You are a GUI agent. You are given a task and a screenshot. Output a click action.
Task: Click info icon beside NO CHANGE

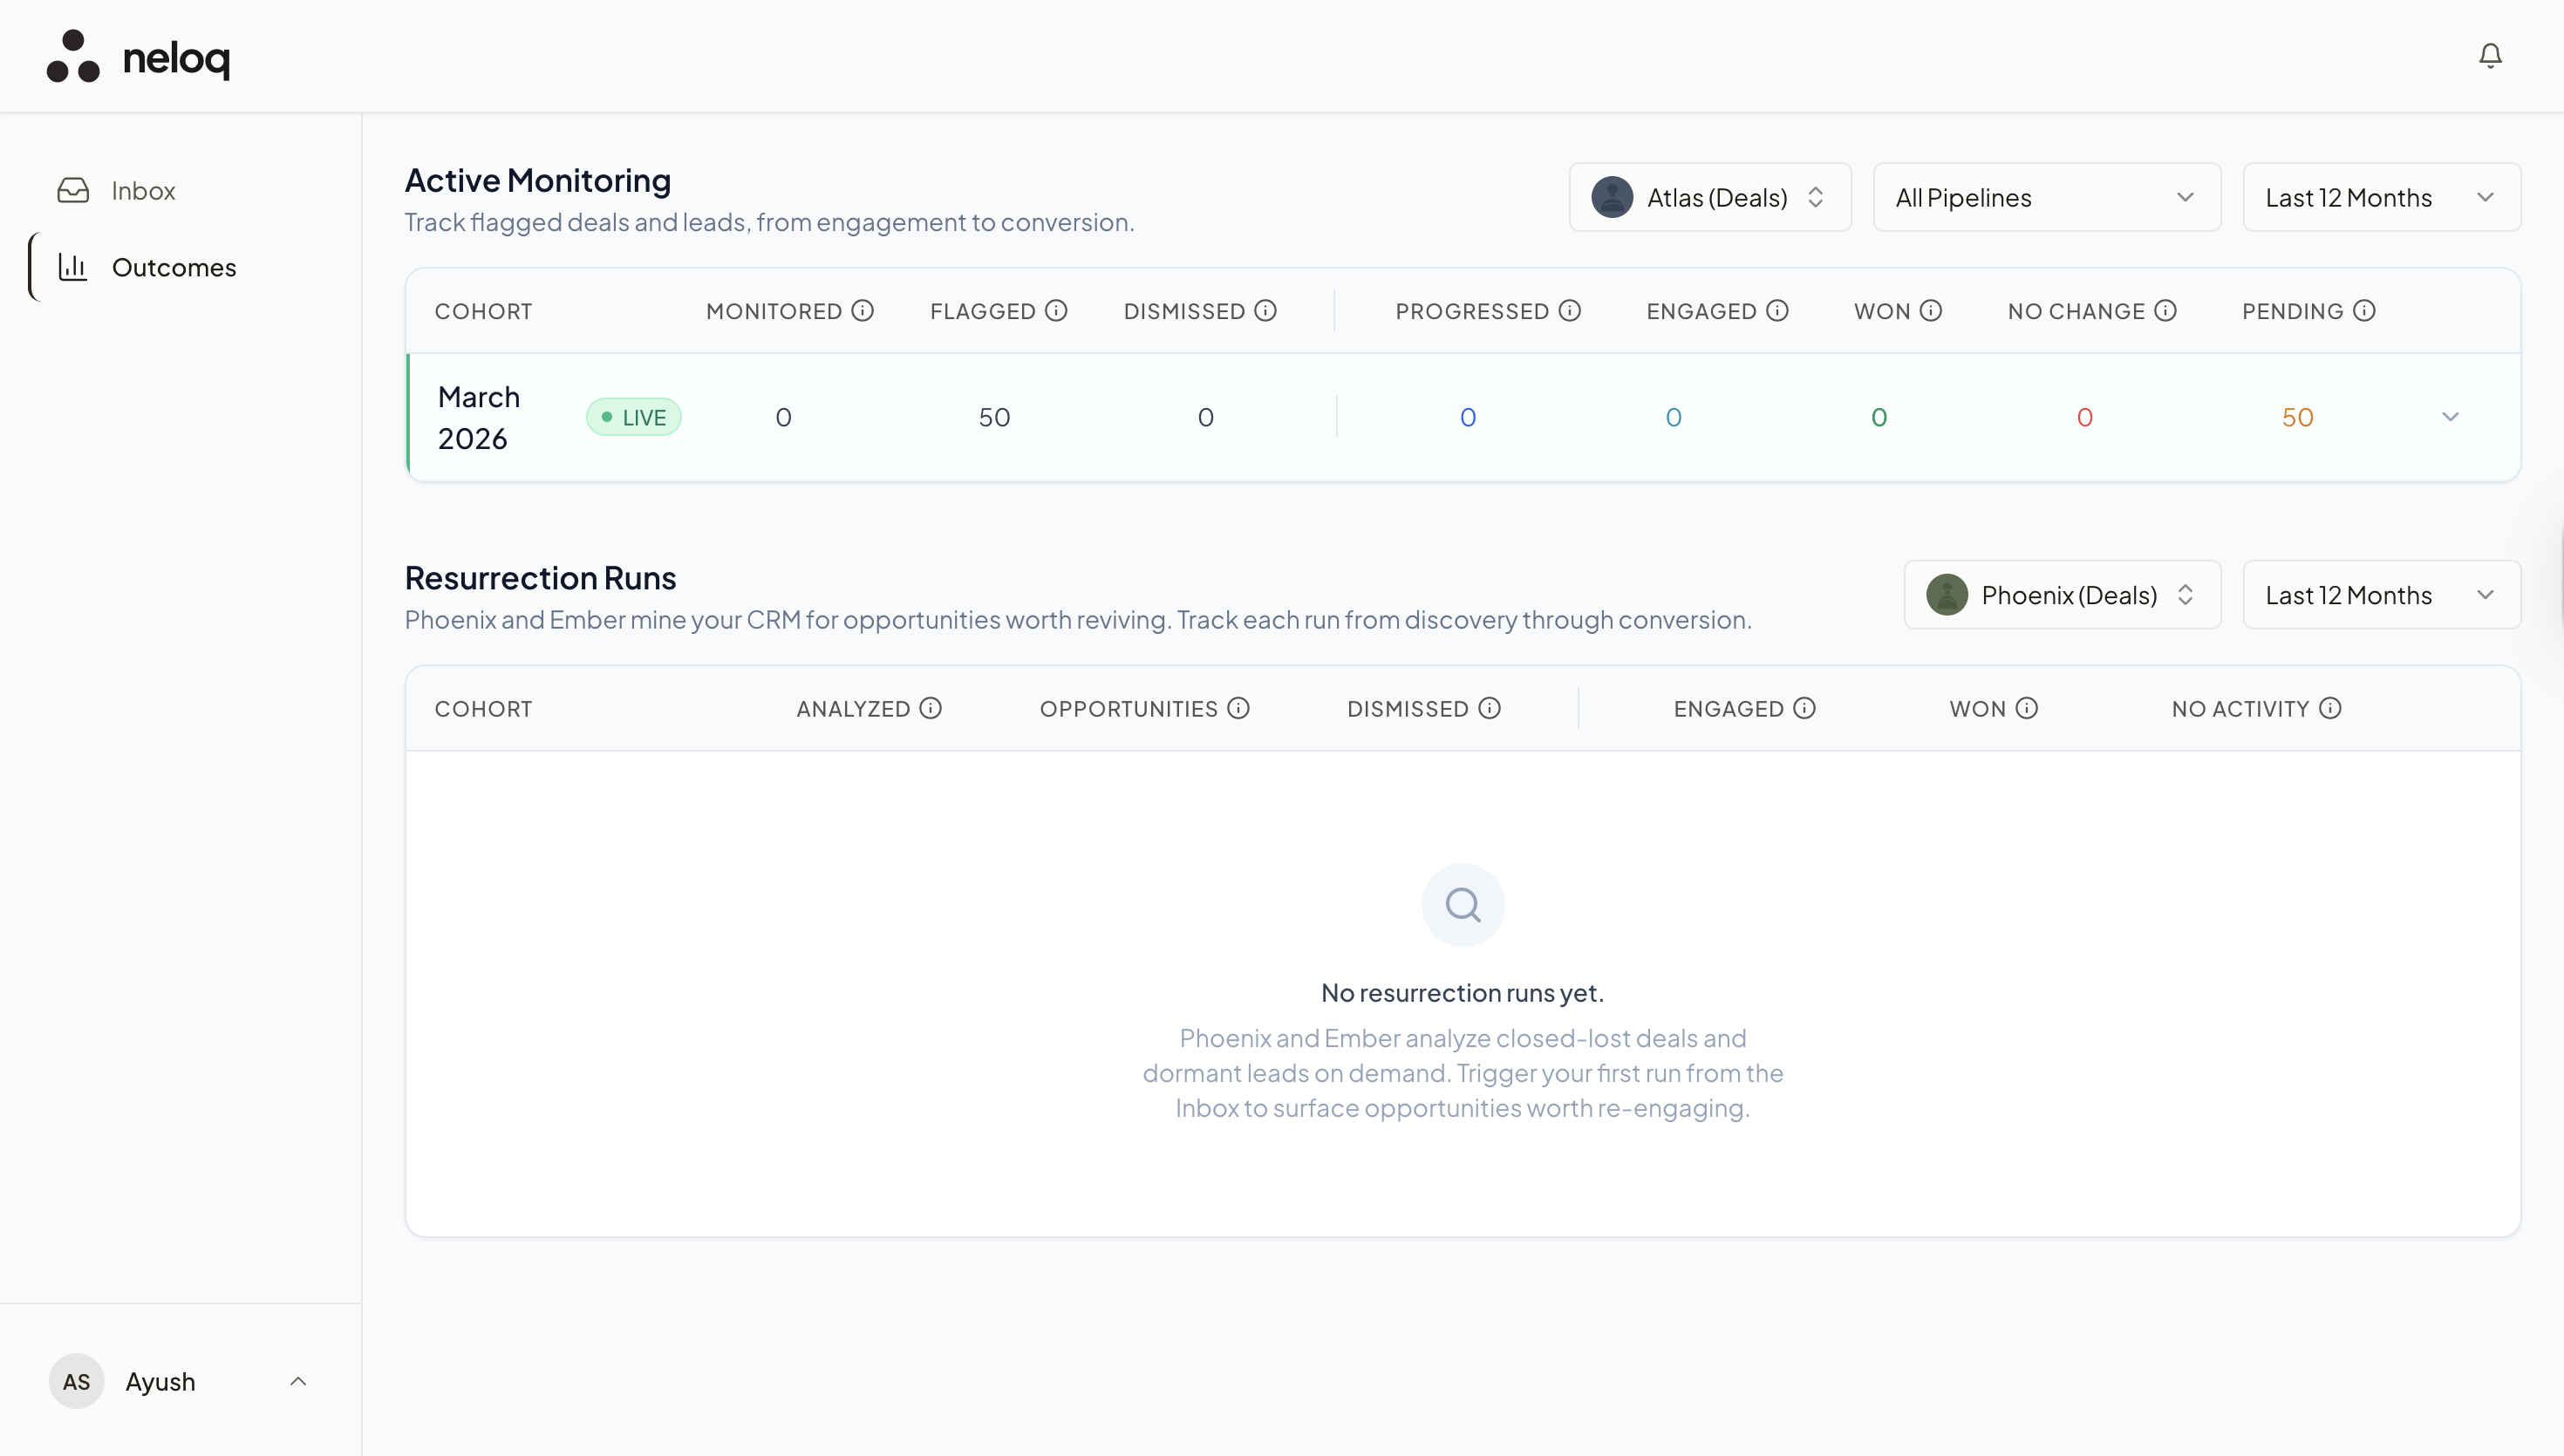(x=2165, y=311)
